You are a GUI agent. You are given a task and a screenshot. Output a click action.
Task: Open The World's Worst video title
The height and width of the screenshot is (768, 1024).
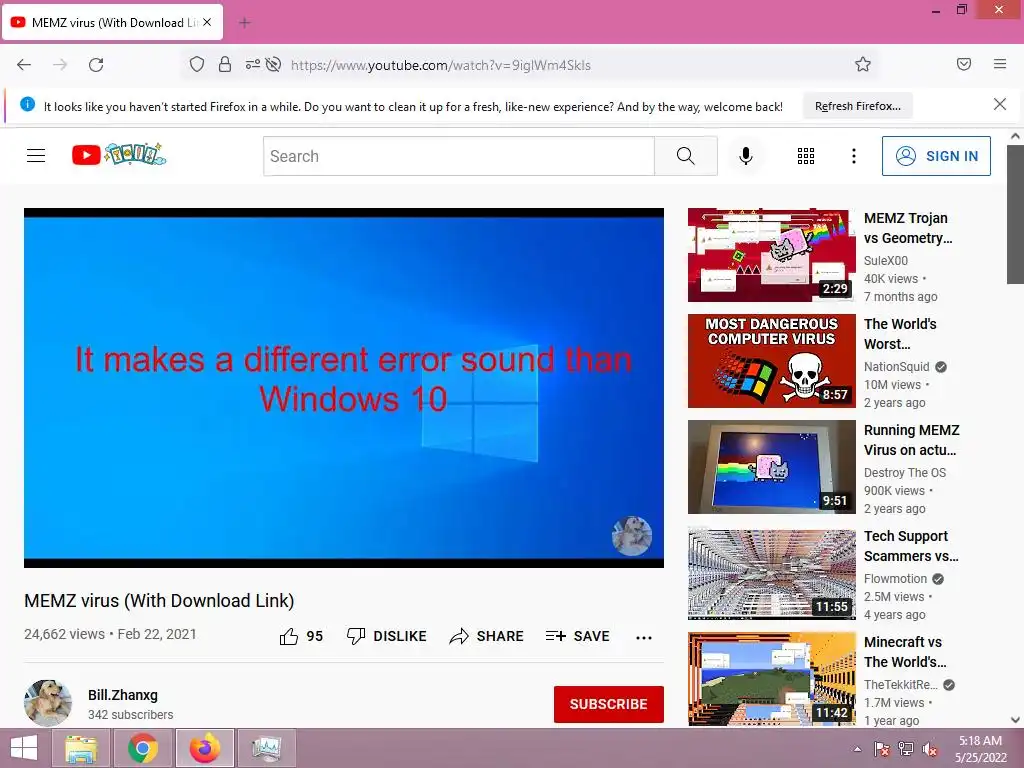(x=900, y=334)
